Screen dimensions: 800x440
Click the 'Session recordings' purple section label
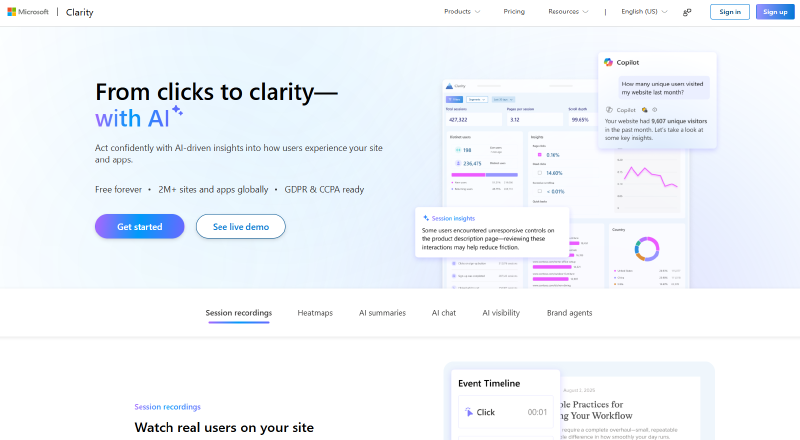(x=167, y=407)
